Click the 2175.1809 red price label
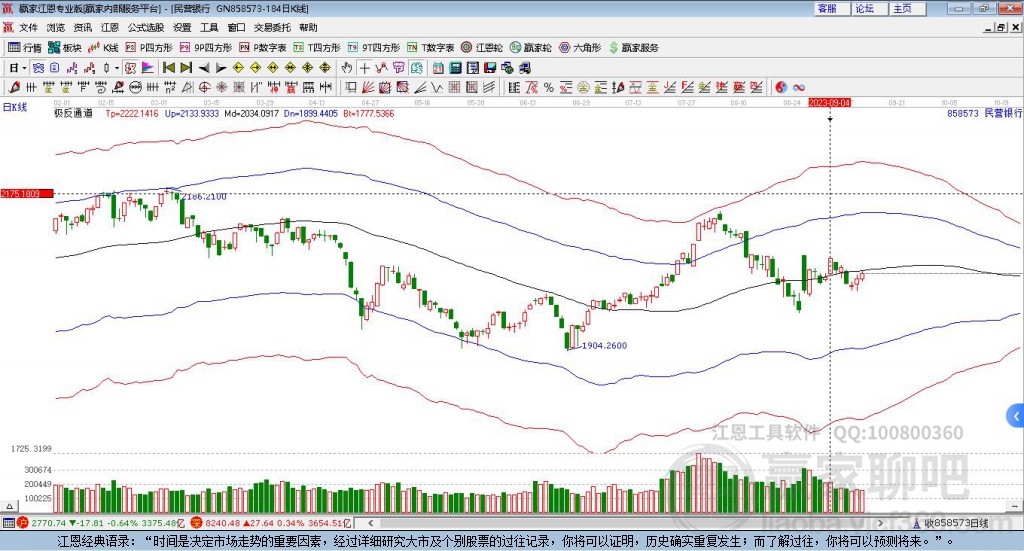This screenshot has width=1024, height=551. click(x=26, y=194)
